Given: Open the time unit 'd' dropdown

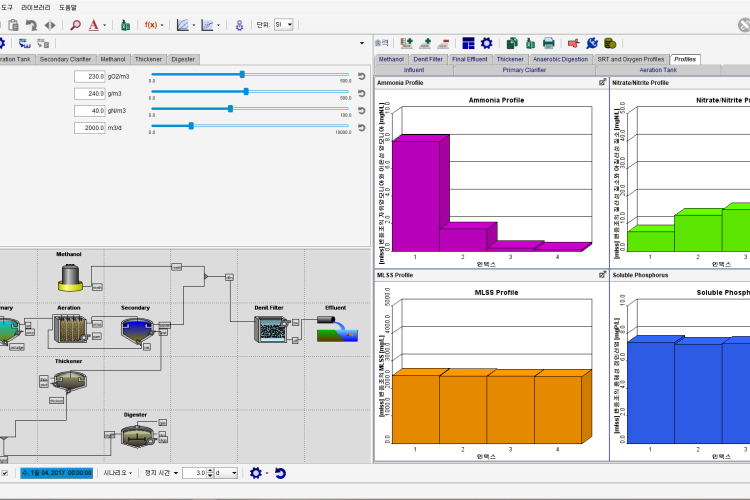Looking at the screenshot, I should coord(226,473).
